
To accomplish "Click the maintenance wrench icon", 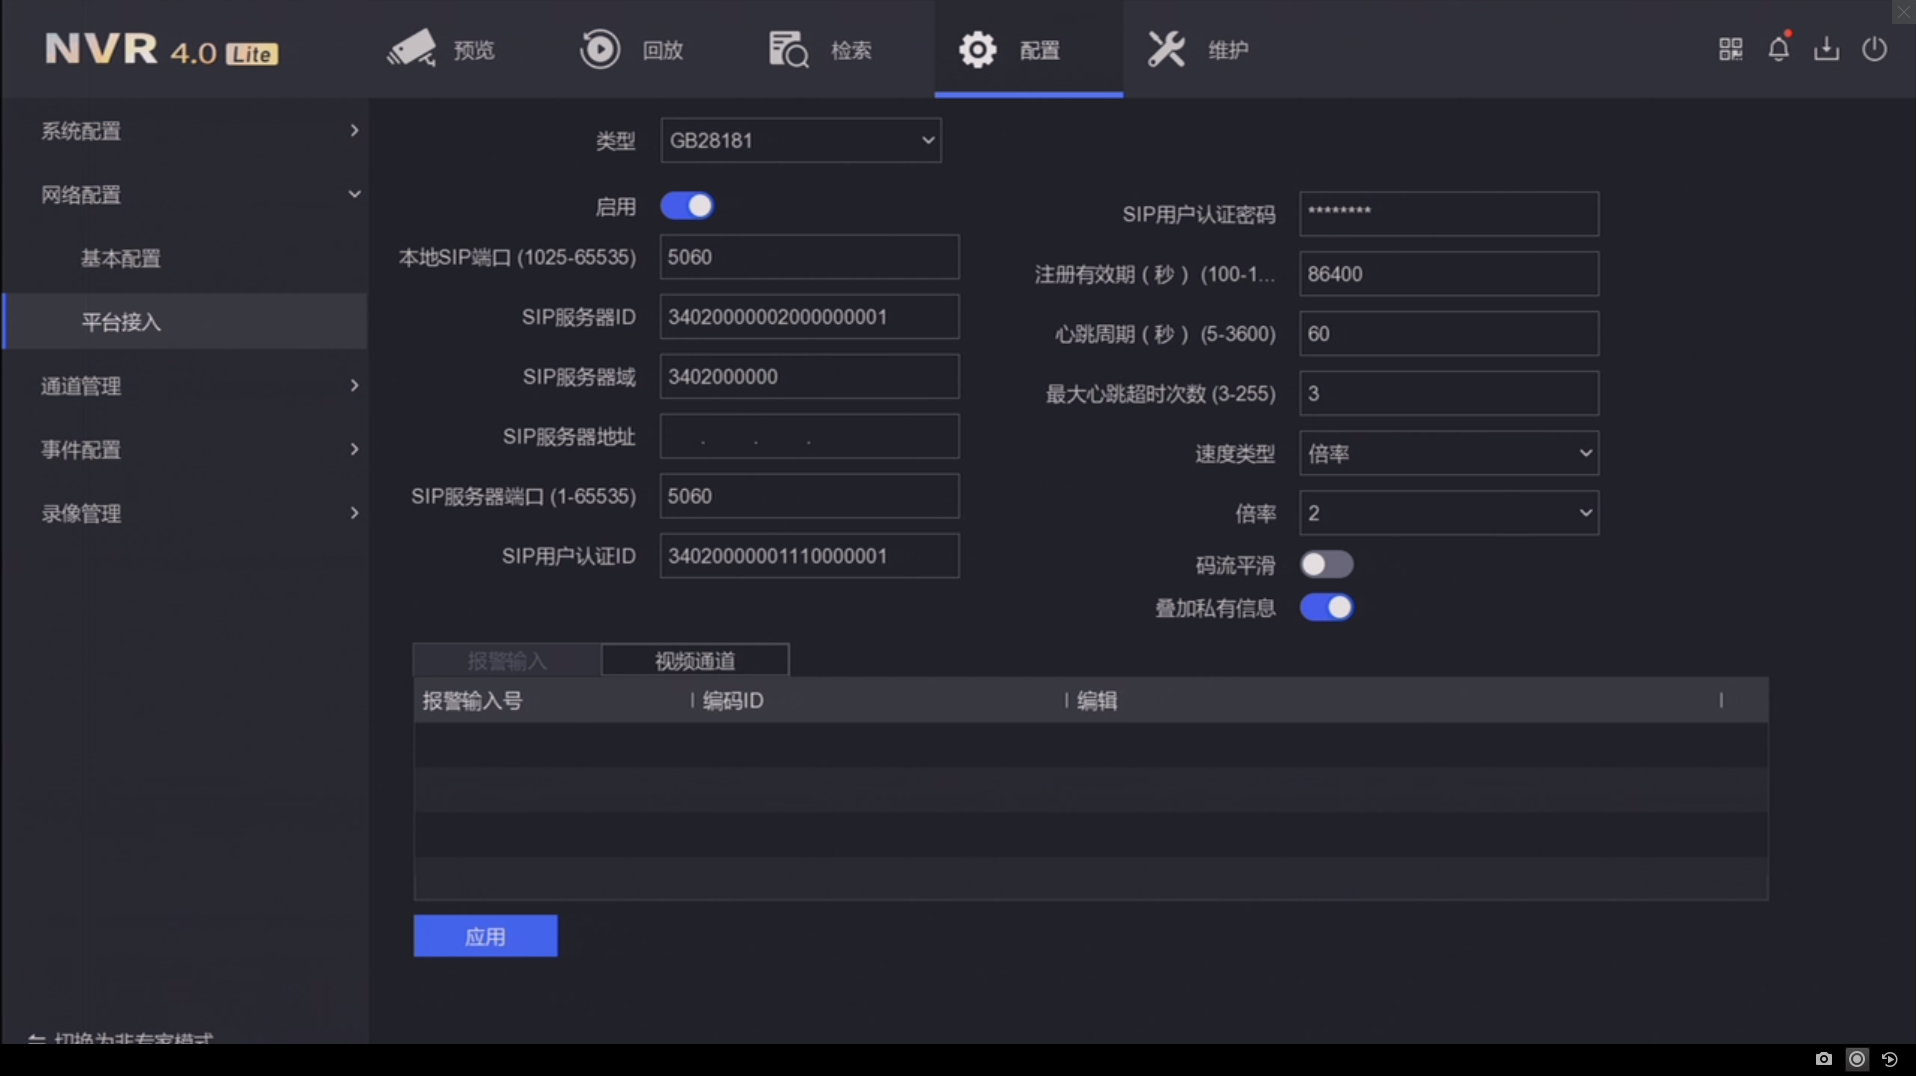I will tap(1166, 49).
